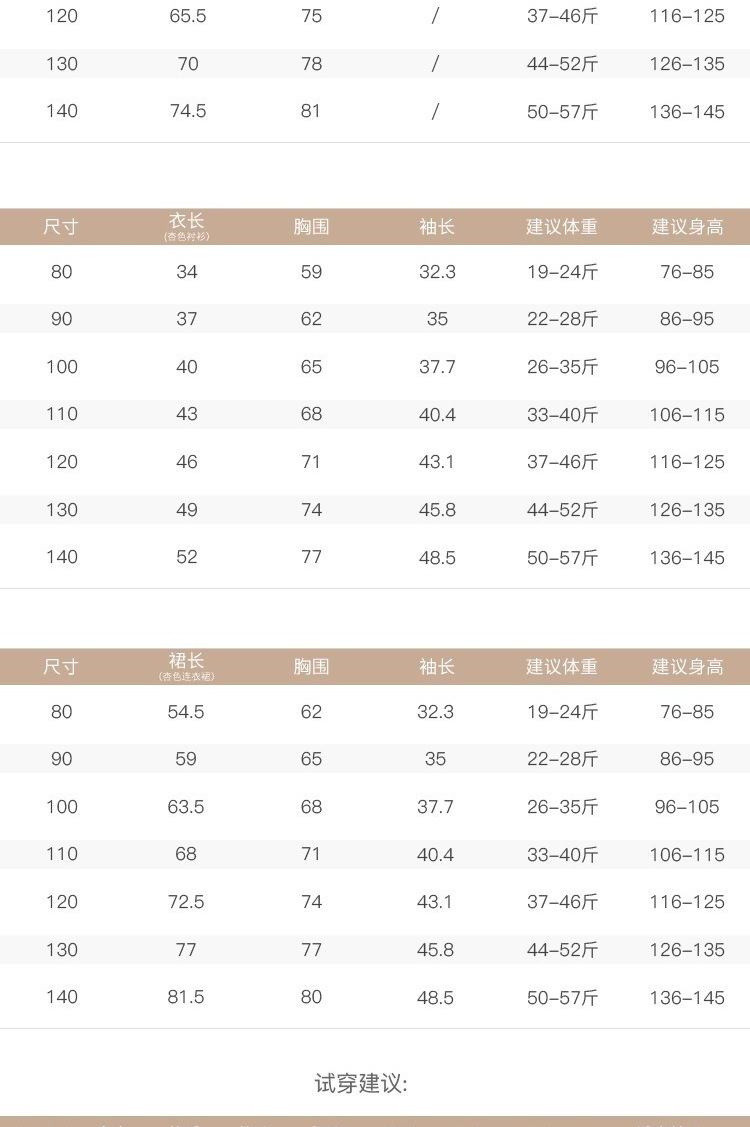Image resolution: width=750 pixels, height=1127 pixels.
Task: Click shirt length 46 in size 120 row
Action: [x=187, y=461]
